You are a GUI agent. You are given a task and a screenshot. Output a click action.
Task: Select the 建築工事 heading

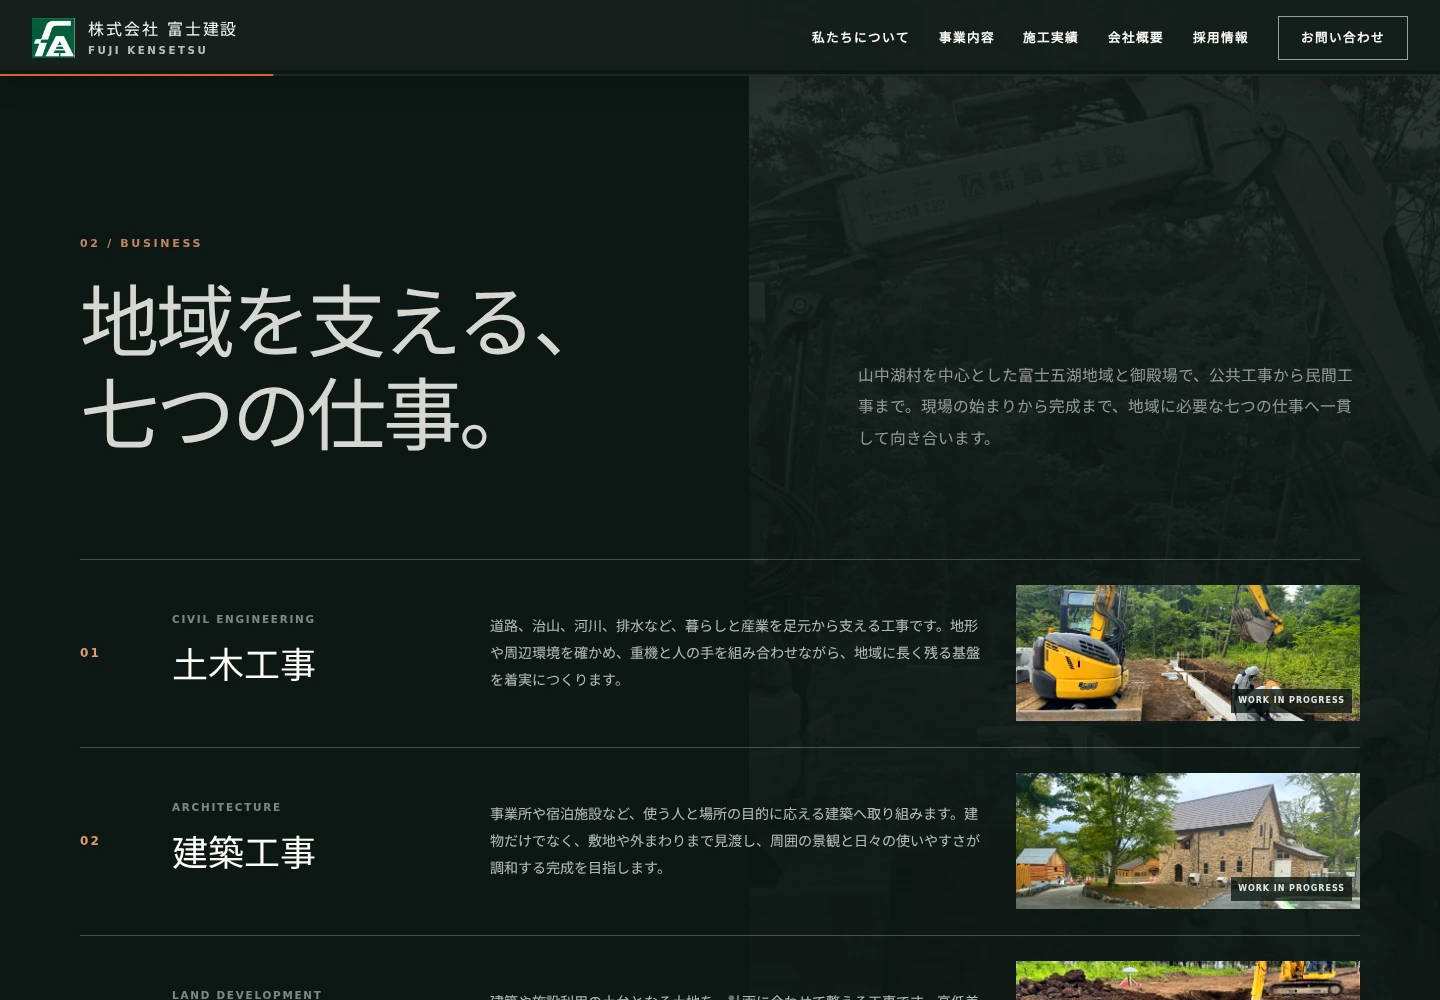point(244,853)
